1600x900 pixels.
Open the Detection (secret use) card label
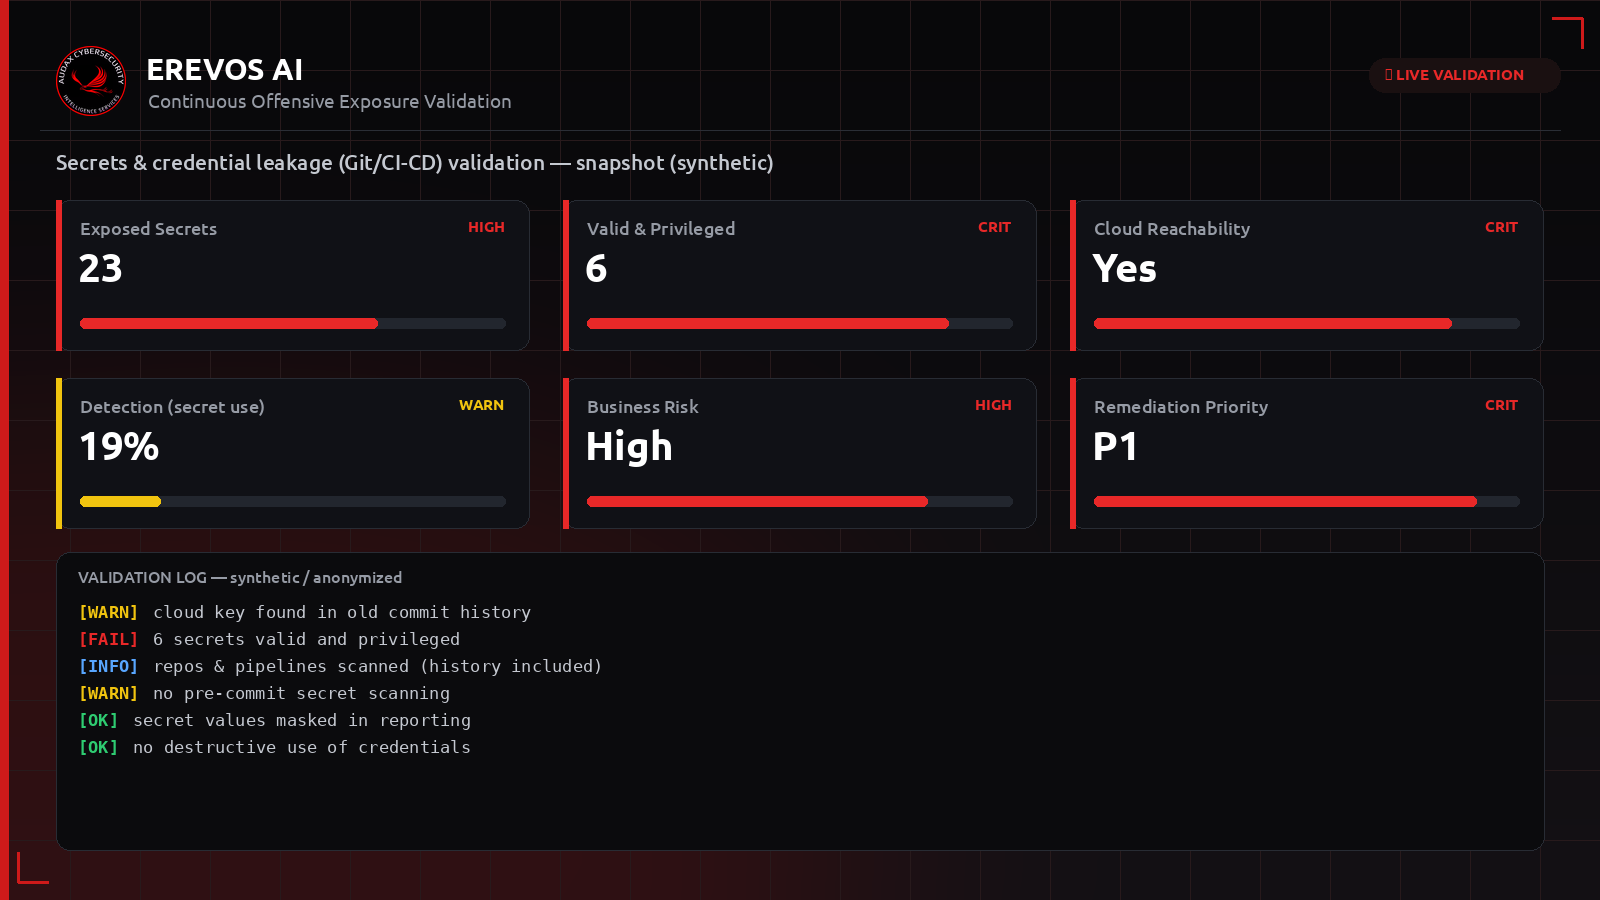tap(172, 407)
